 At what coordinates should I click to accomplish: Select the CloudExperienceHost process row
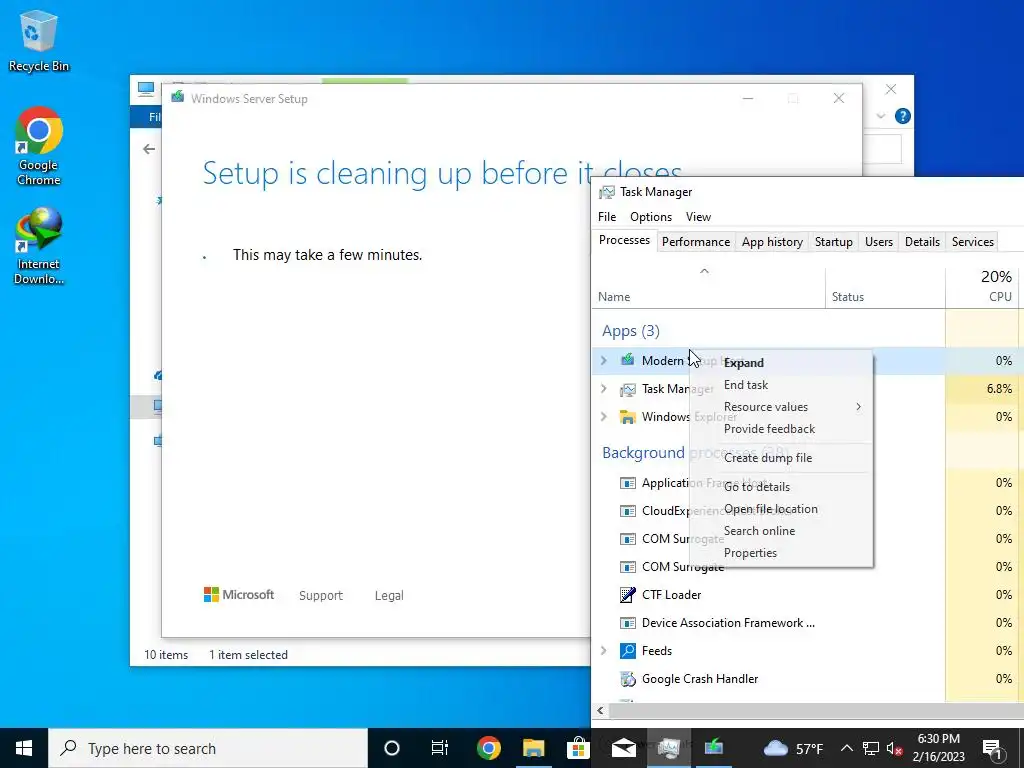[x=808, y=511]
